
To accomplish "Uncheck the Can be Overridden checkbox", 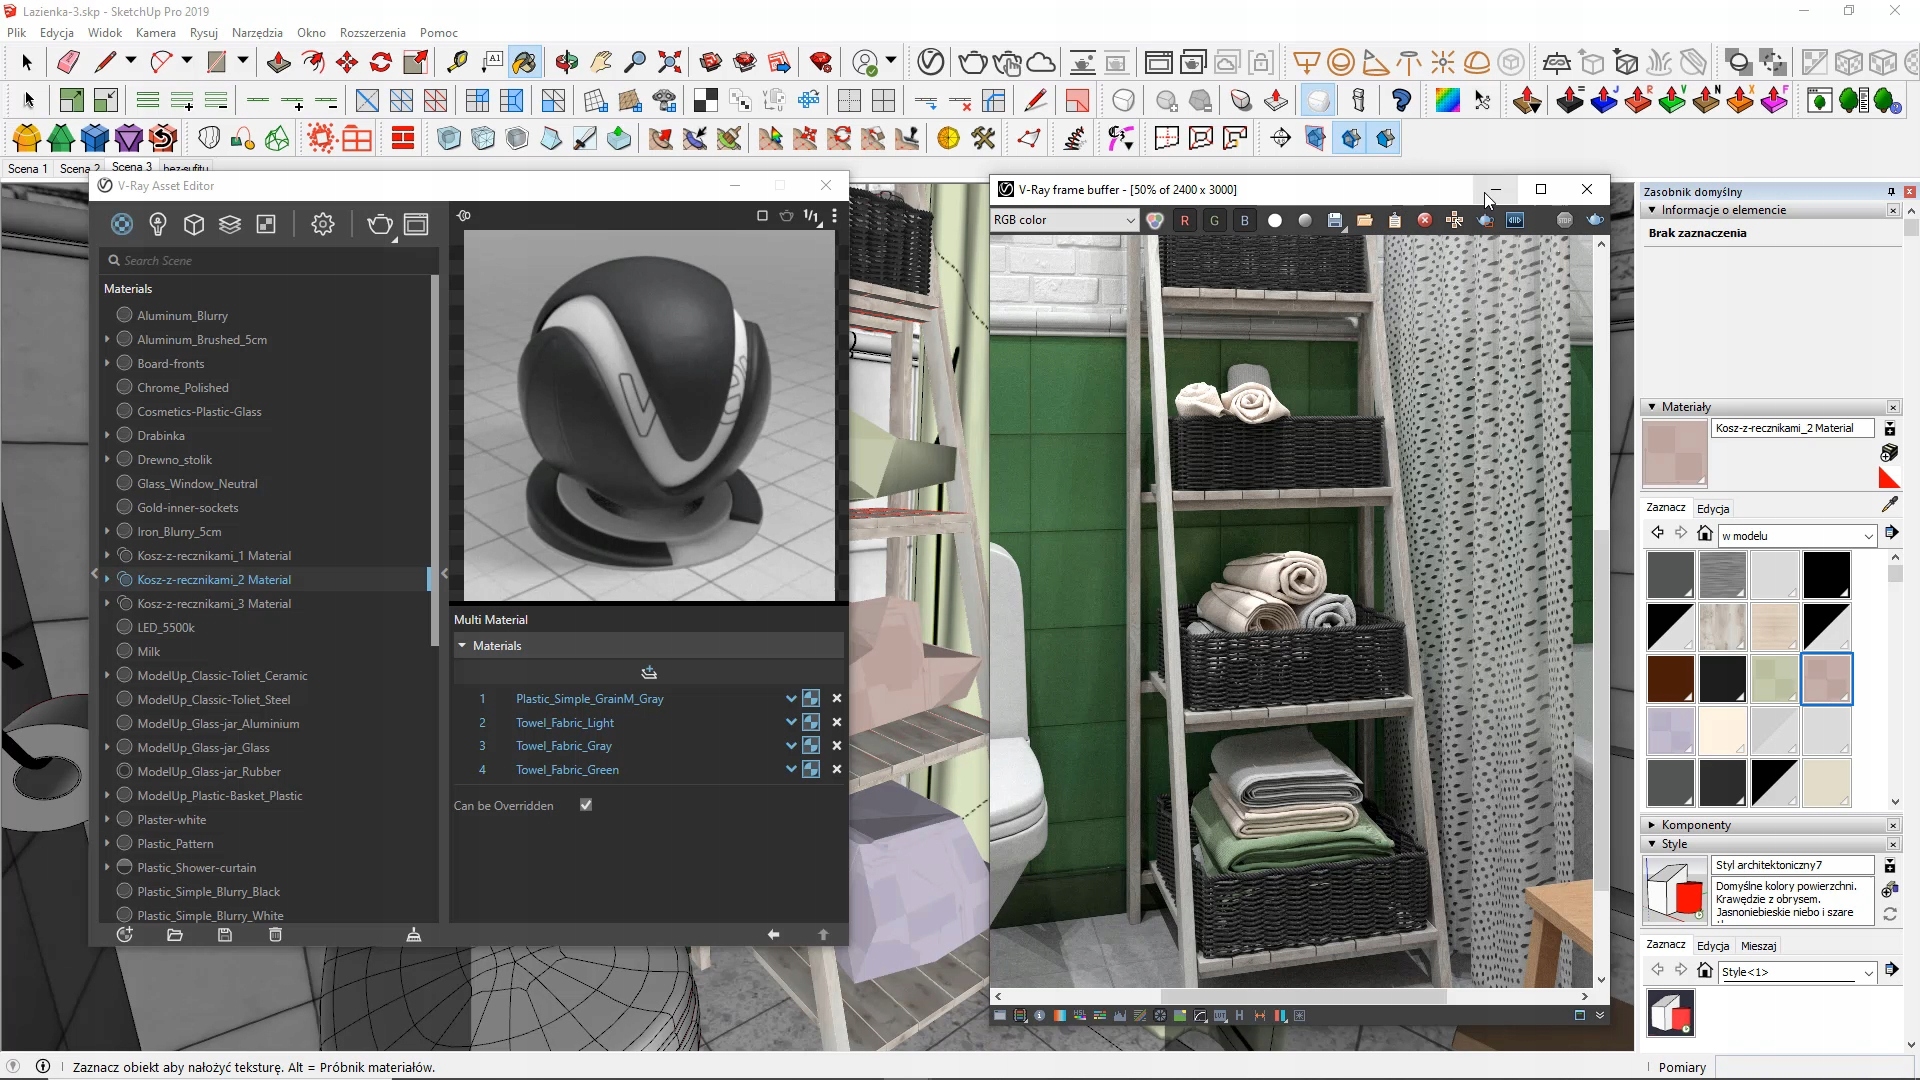I will pyautogui.click(x=586, y=805).
